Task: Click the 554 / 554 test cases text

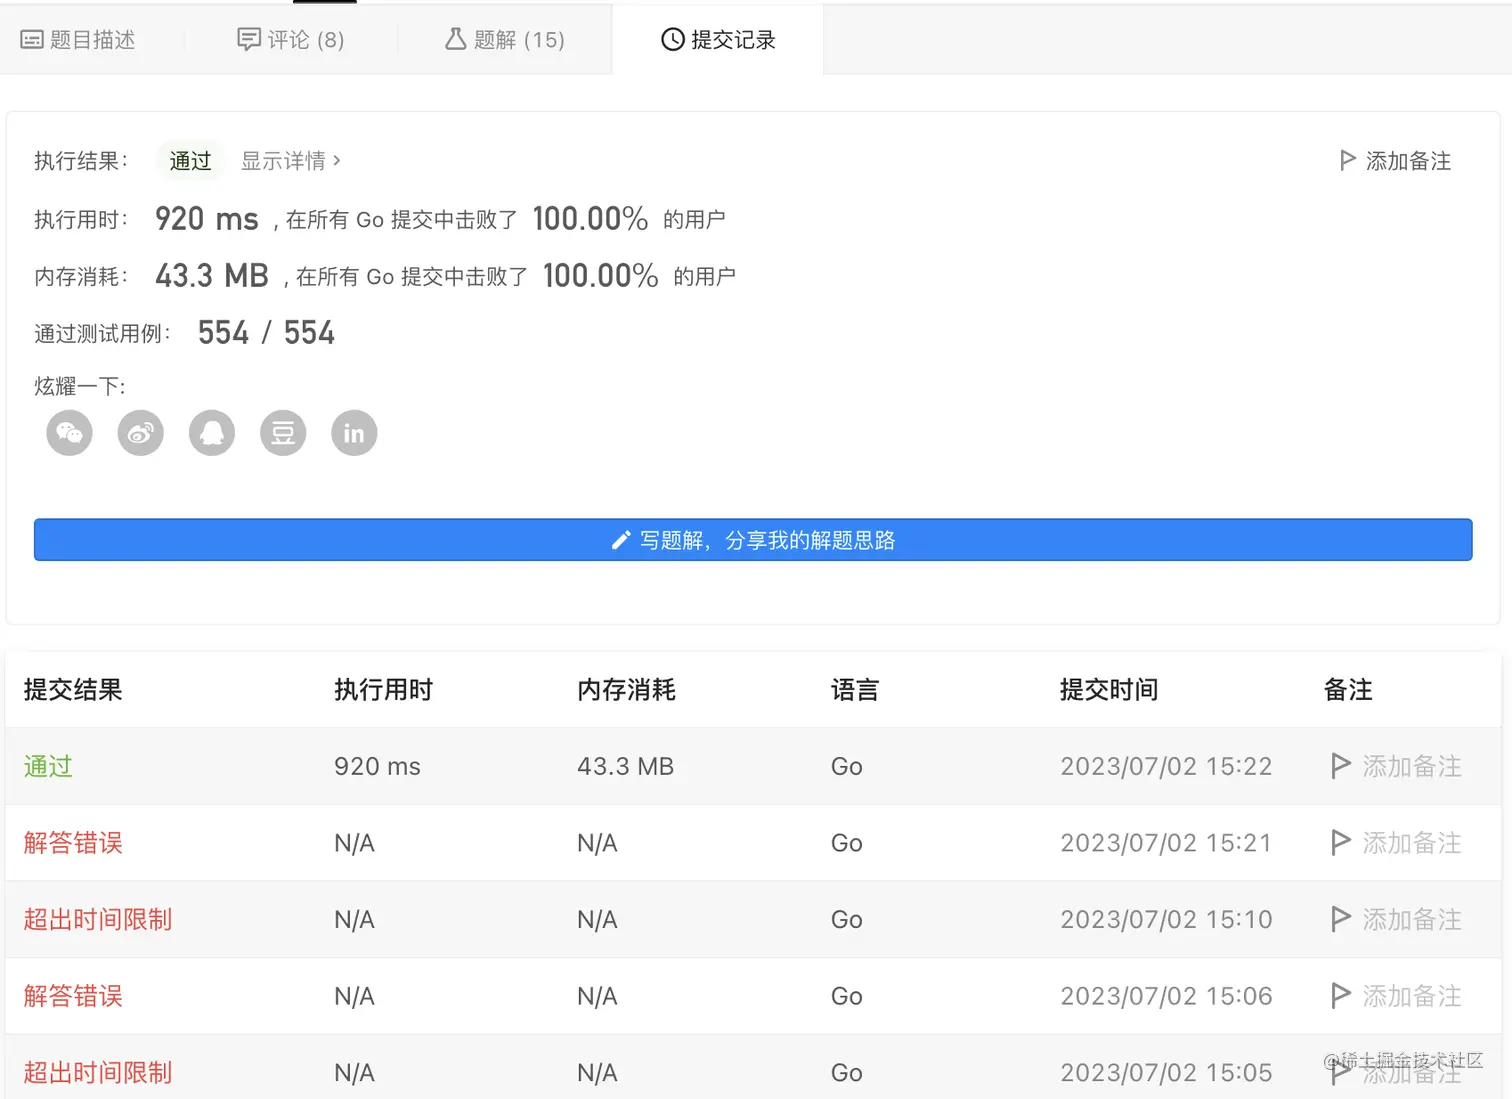Action: coord(266,333)
